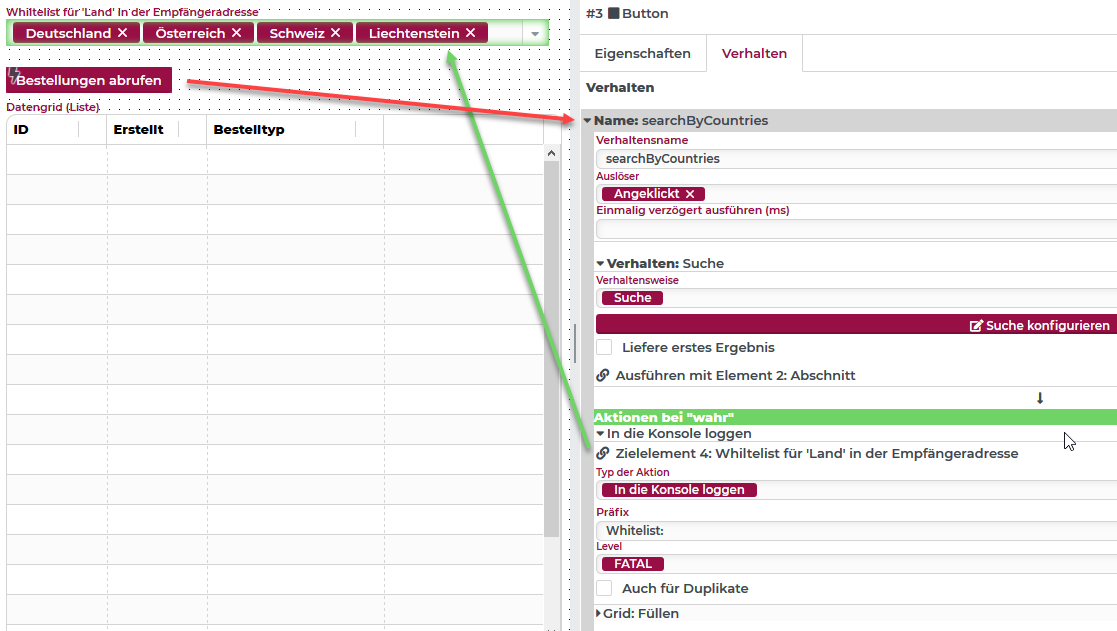Toggle Auch für Duplikate checkbox
Image resolution: width=1117 pixels, height=631 pixels.
click(604, 588)
